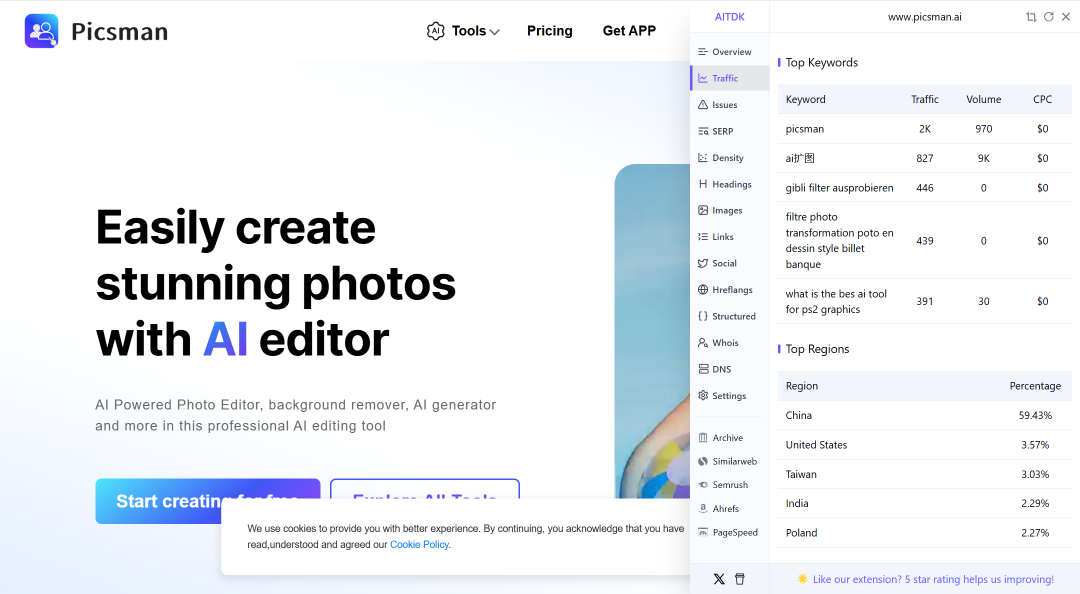Click the Headings H icon
This screenshot has width=1080, height=594.
pyautogui.click(x=703, y=184)
